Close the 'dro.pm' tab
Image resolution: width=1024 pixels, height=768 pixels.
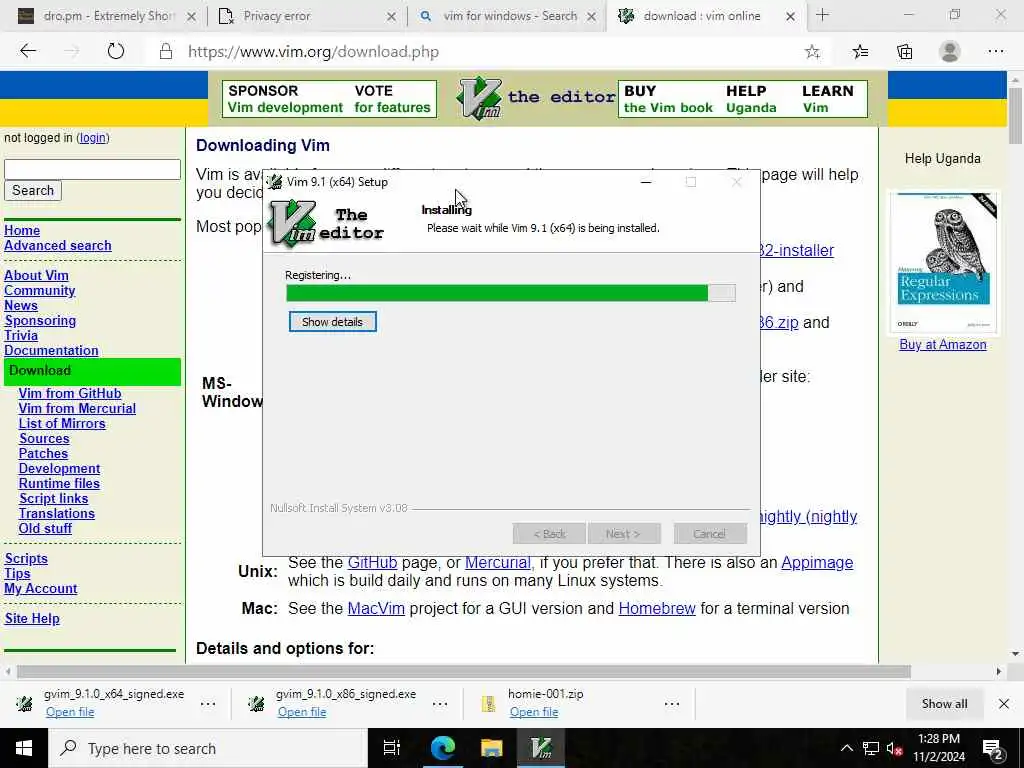(191, 17)
